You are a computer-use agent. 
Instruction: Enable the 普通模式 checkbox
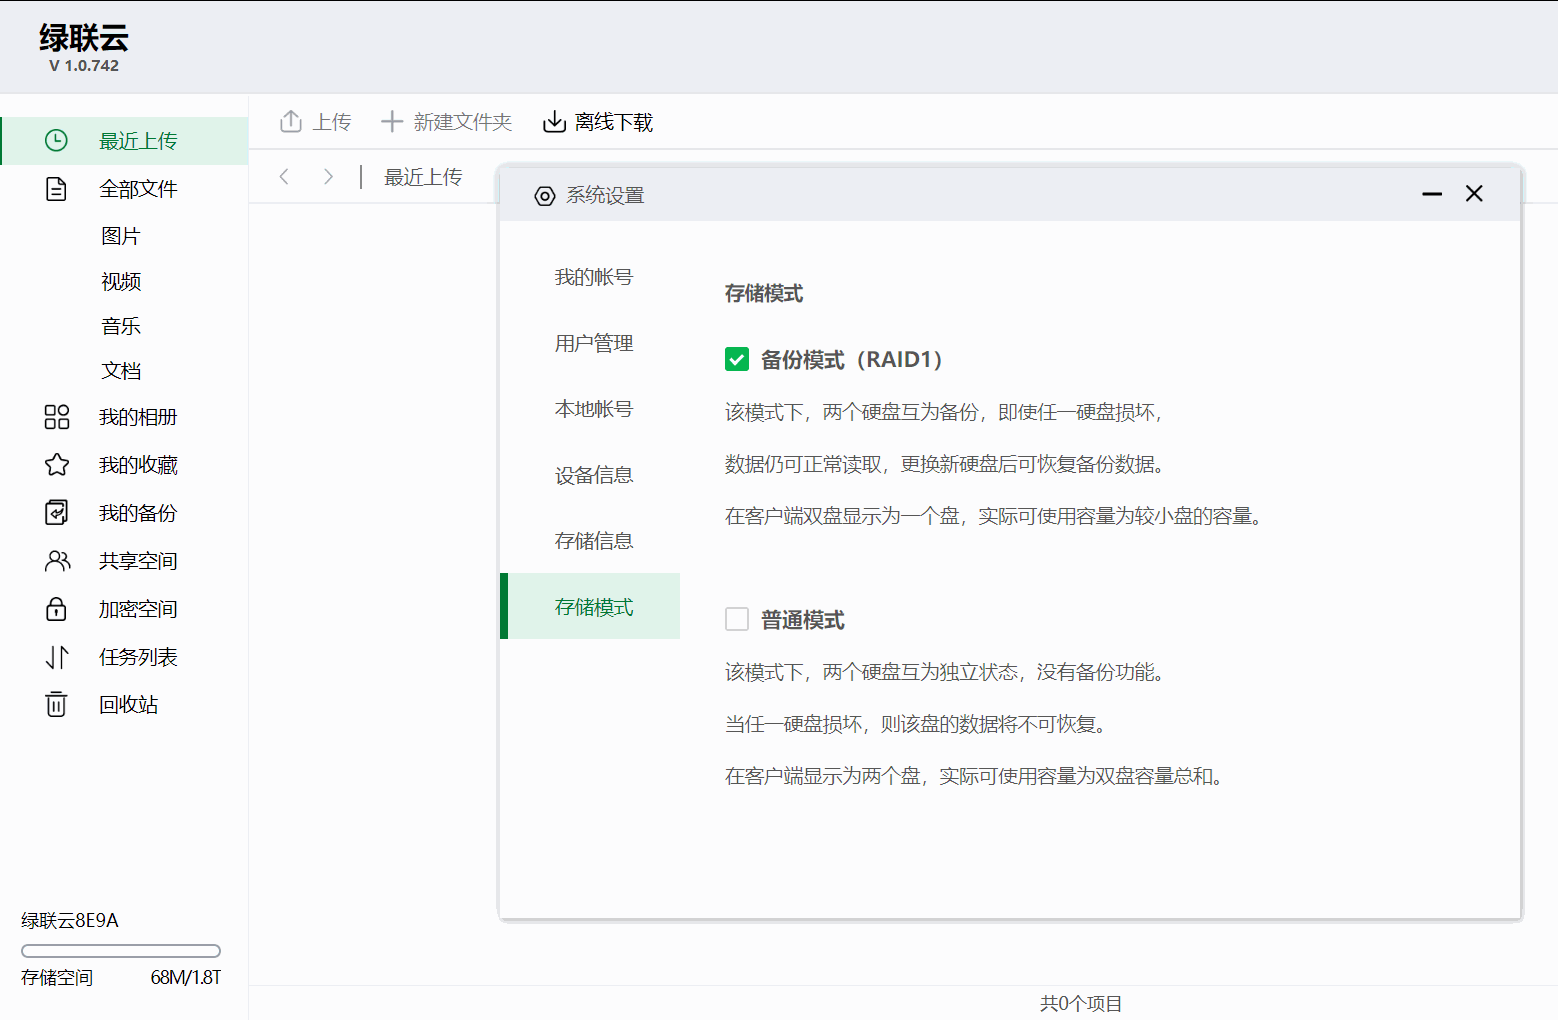point(737,619)
